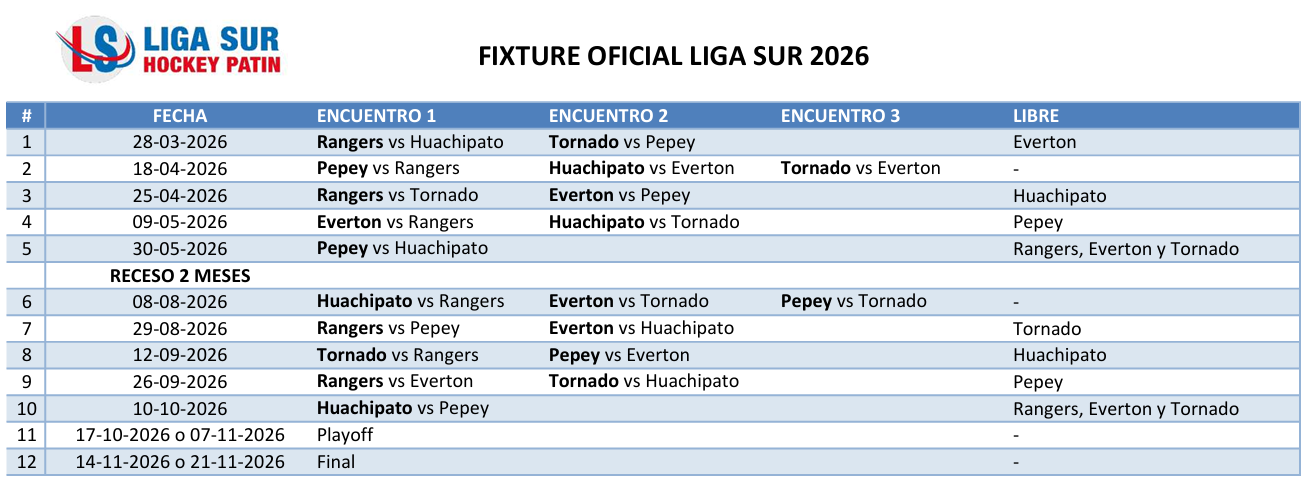Click the Everton vs Huachipato match

pos(641,328)
